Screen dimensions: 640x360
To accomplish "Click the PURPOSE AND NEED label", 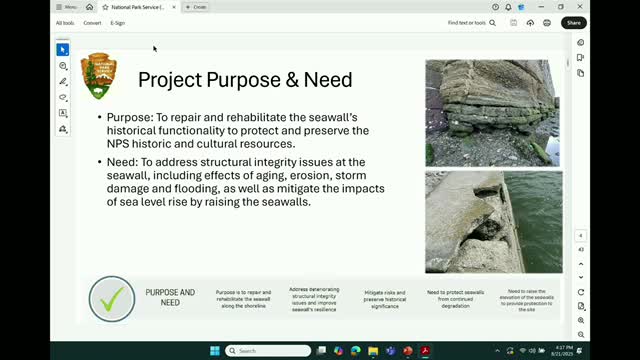I will point(170,298).
